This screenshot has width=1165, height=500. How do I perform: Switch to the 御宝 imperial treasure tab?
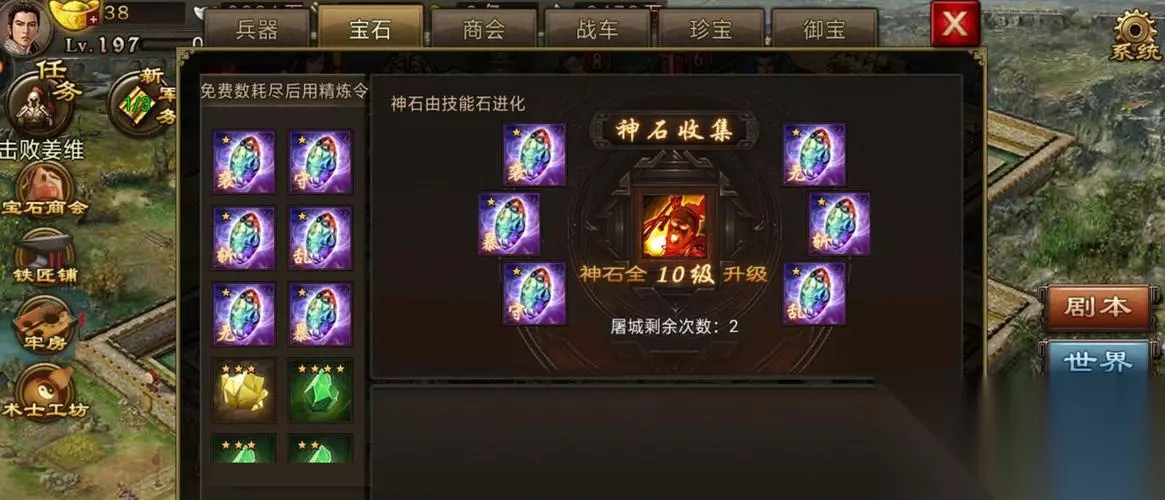click(825, 29)
